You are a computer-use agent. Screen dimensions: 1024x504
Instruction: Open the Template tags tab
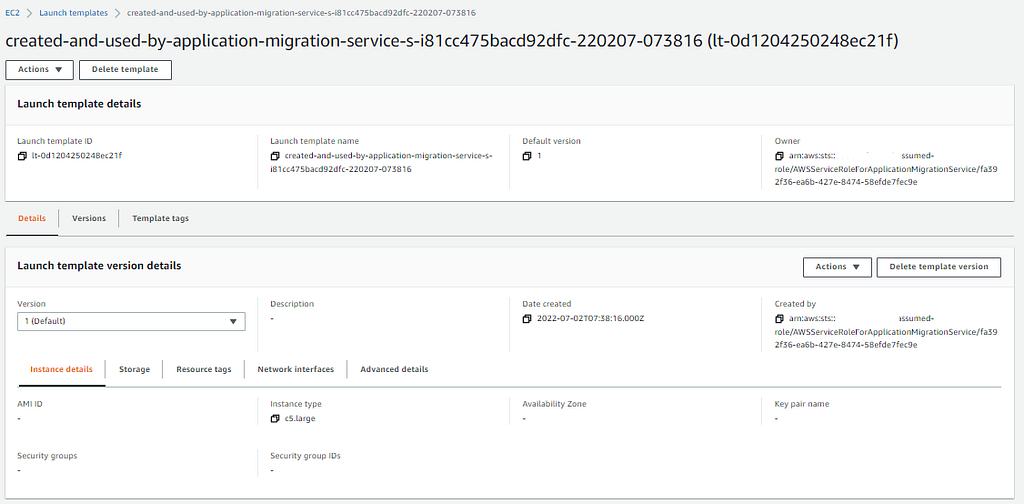161,219
